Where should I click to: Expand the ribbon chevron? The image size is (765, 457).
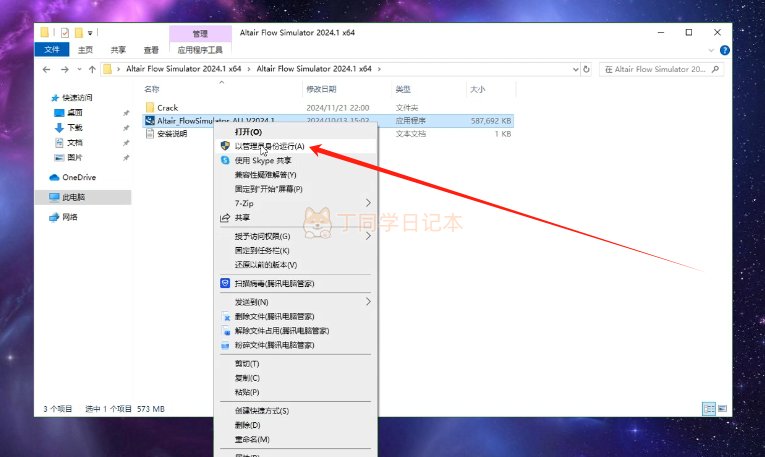click(711, 50)
